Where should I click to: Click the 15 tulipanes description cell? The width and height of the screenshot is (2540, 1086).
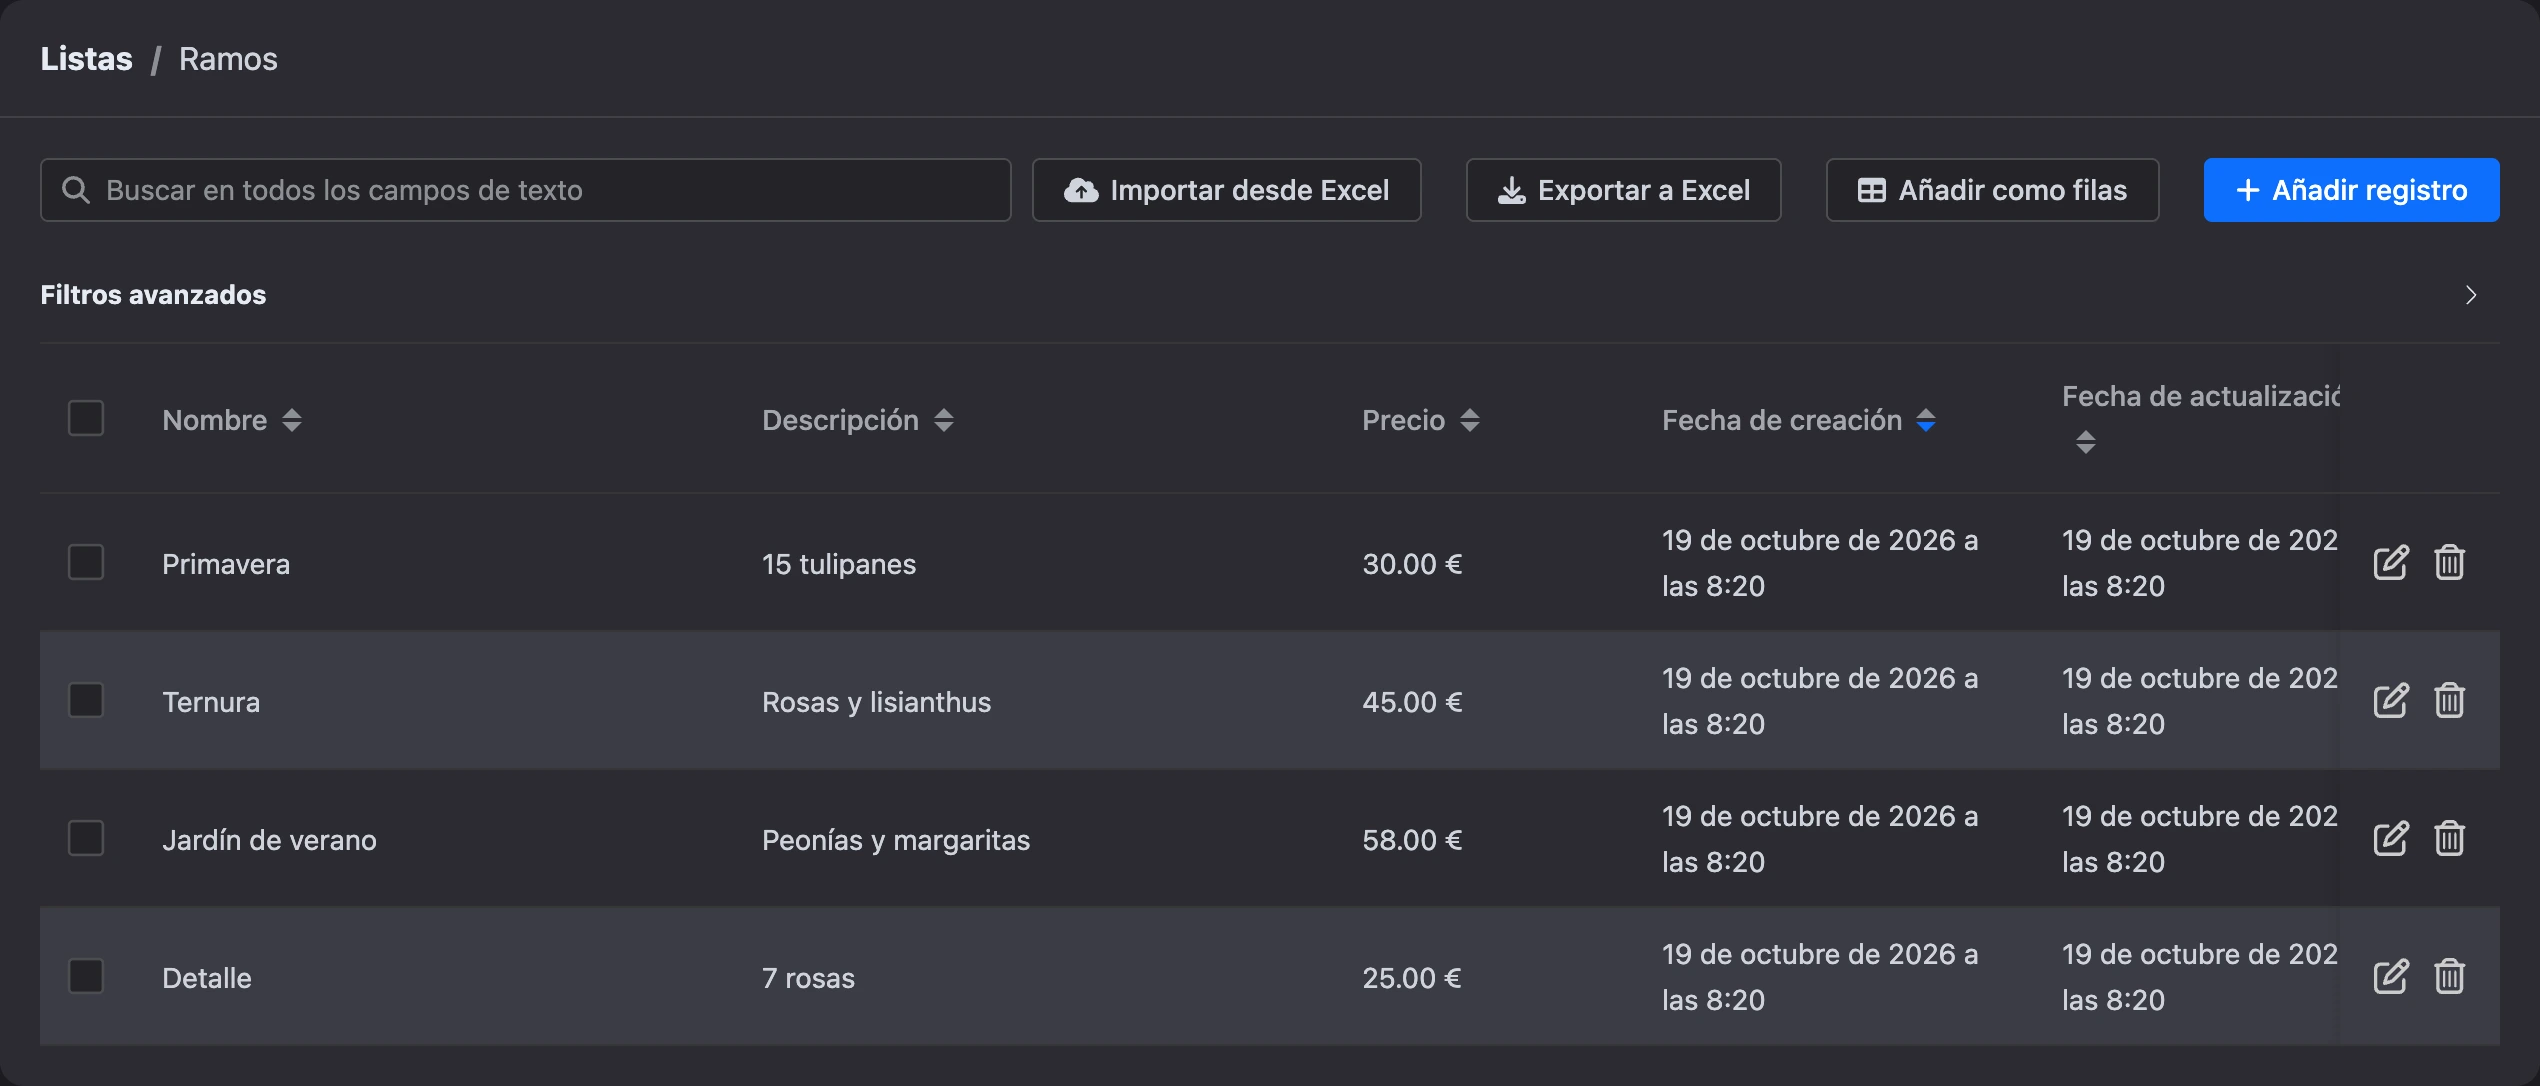[839, 564]
